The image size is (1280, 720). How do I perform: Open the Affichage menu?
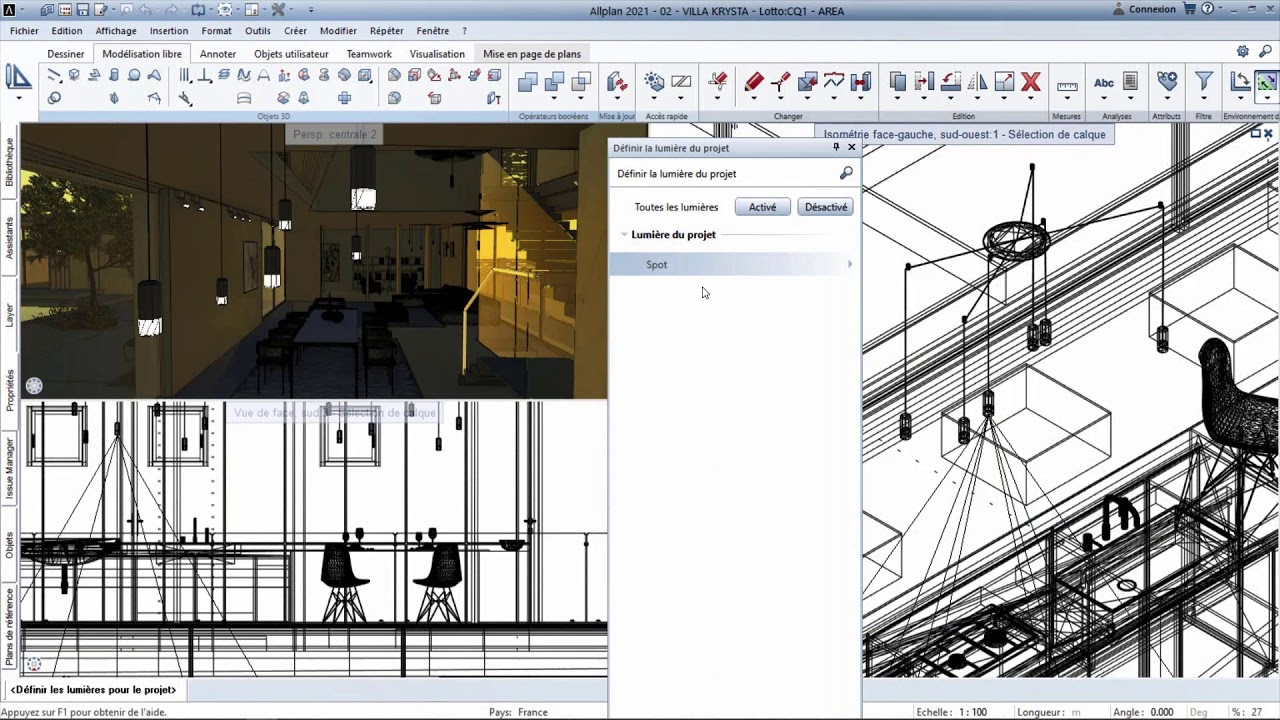(116, 31)
